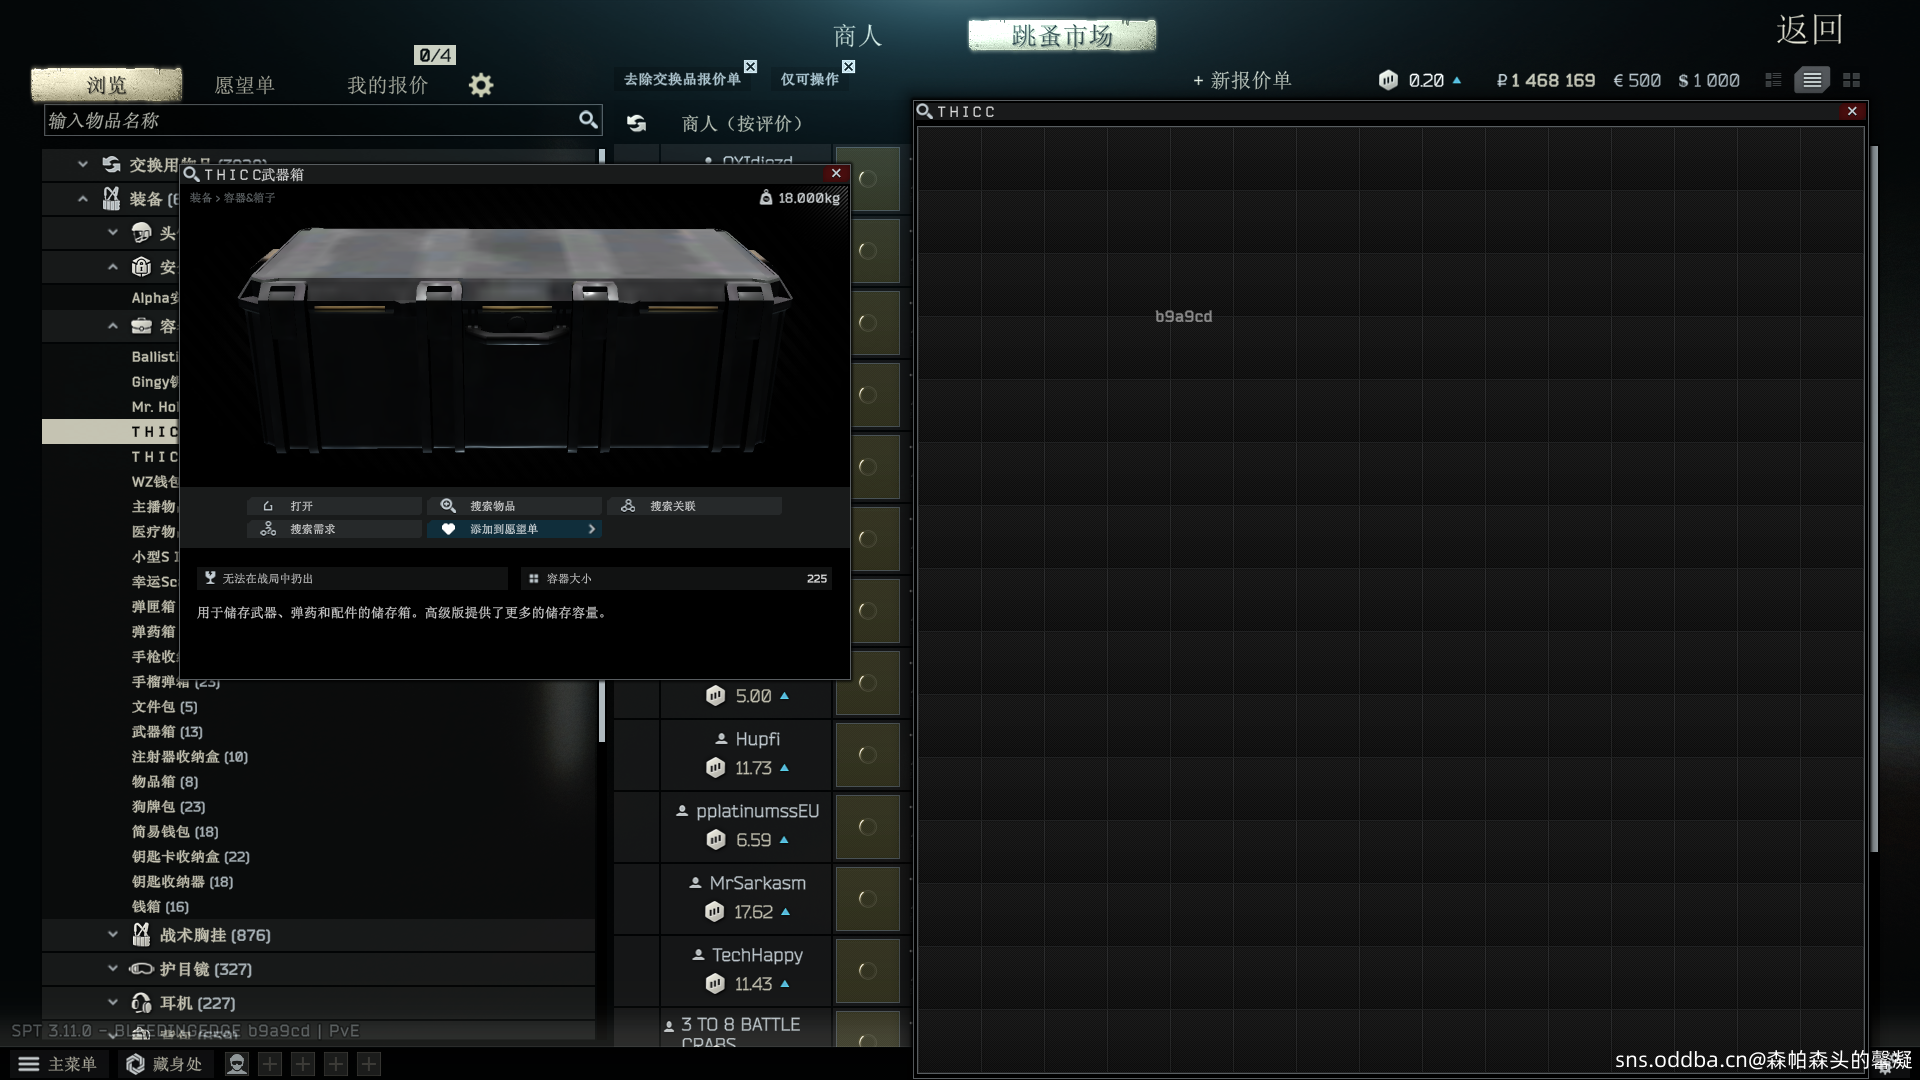The height and width of the screenshot is (1080, 1920).
Task: Click the first plus slot in bottom bar
Action: tap(269, 1064)
